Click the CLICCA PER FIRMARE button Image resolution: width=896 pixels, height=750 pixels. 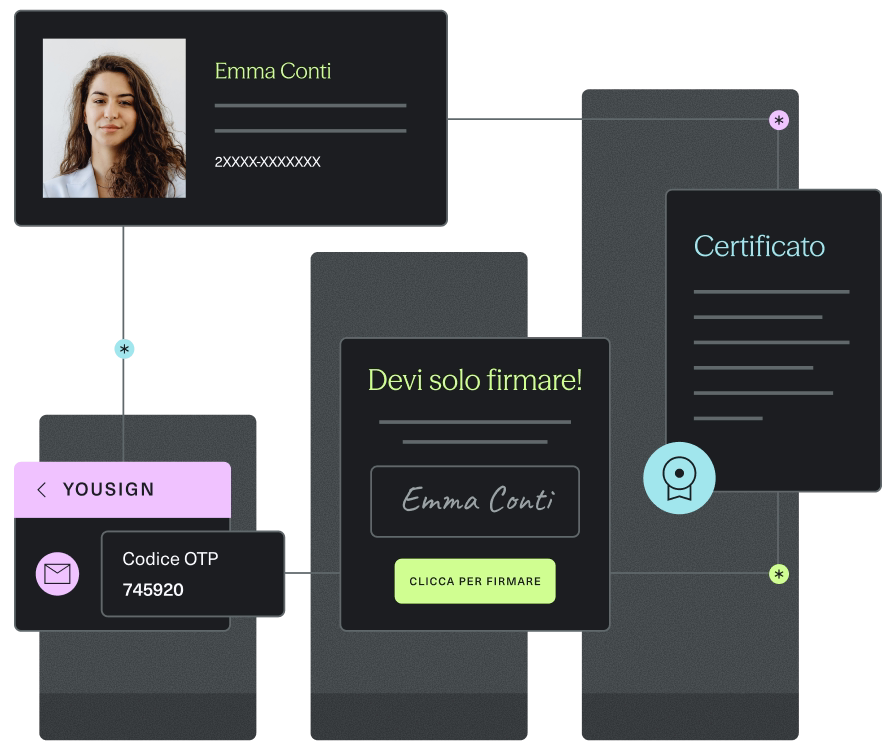475,581
